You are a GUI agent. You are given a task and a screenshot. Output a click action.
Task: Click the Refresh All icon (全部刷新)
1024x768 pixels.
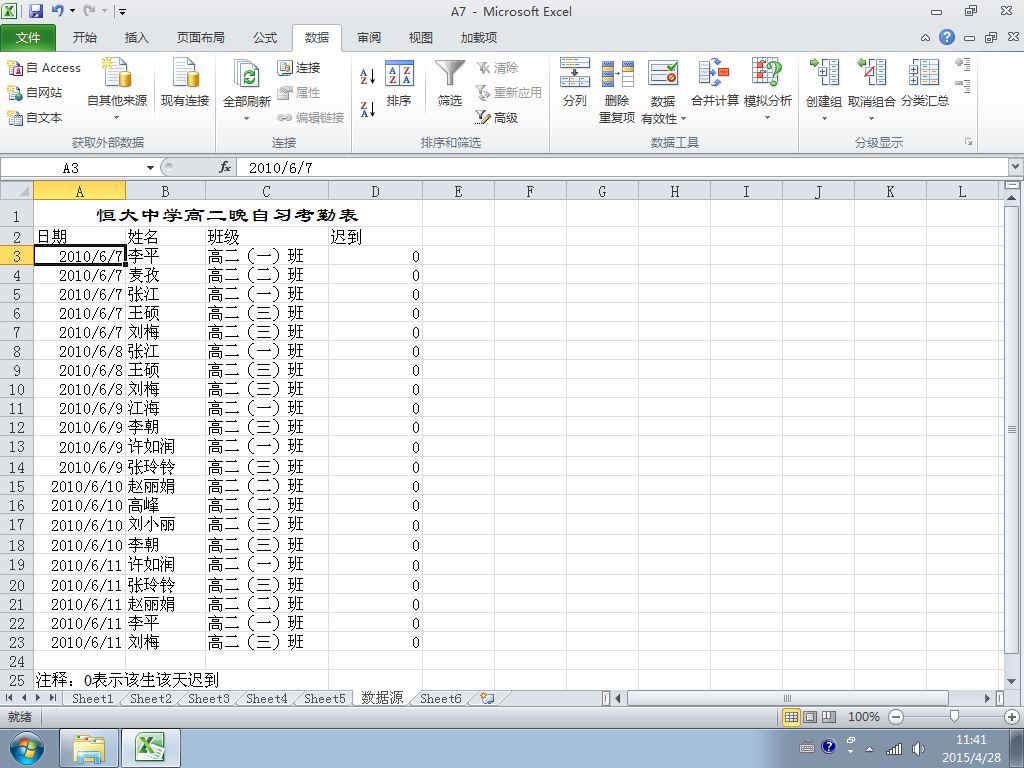click(x=247, y=75)
